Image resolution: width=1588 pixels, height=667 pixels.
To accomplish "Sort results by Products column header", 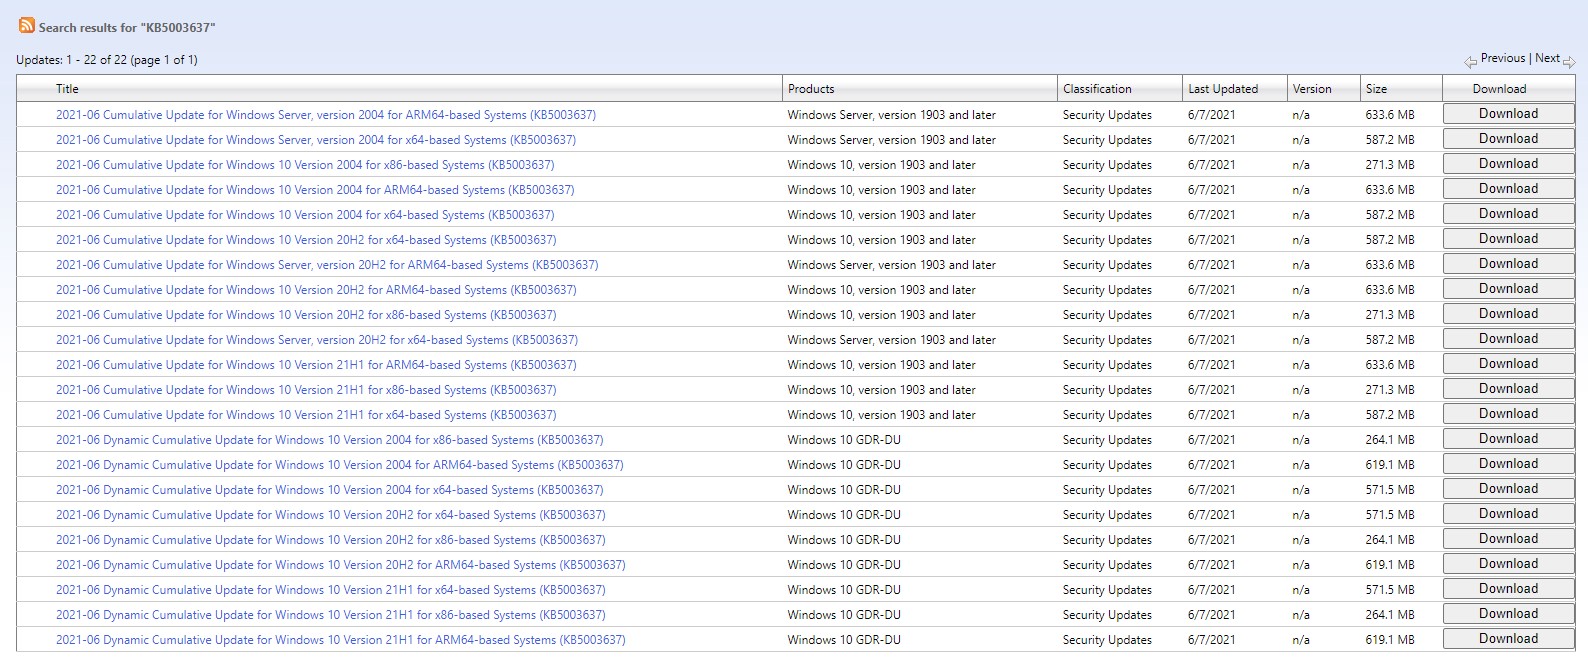I will [x=811, y=89].
